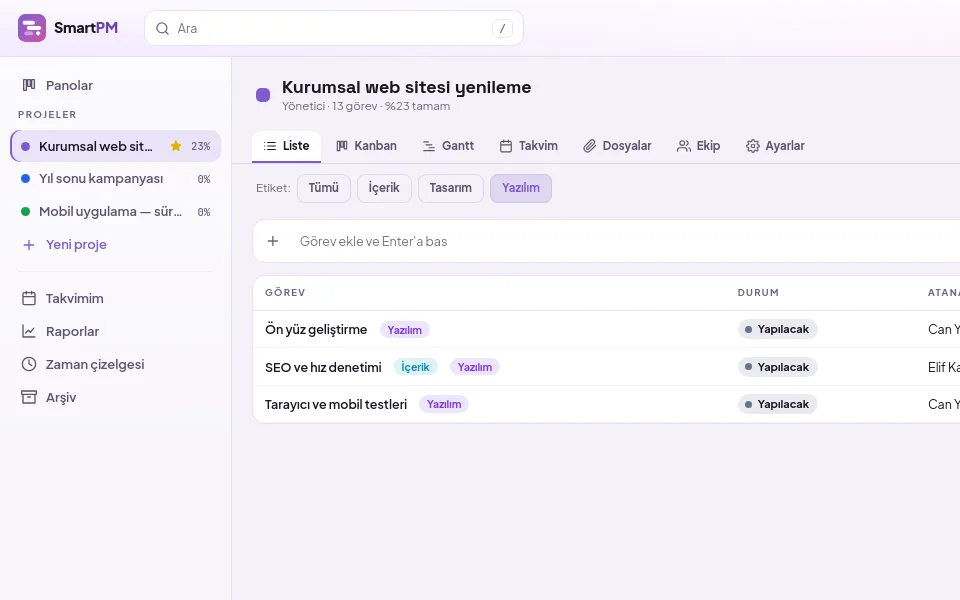Open Raporlar page
The image size is (960, 600).
click(115, 331)
